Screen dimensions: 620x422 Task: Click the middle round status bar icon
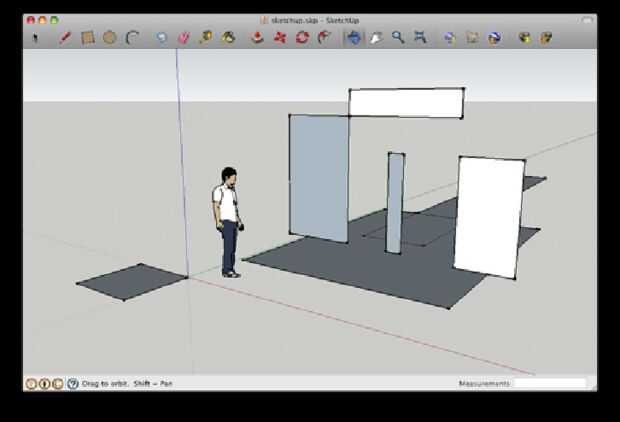coord(45,383)
